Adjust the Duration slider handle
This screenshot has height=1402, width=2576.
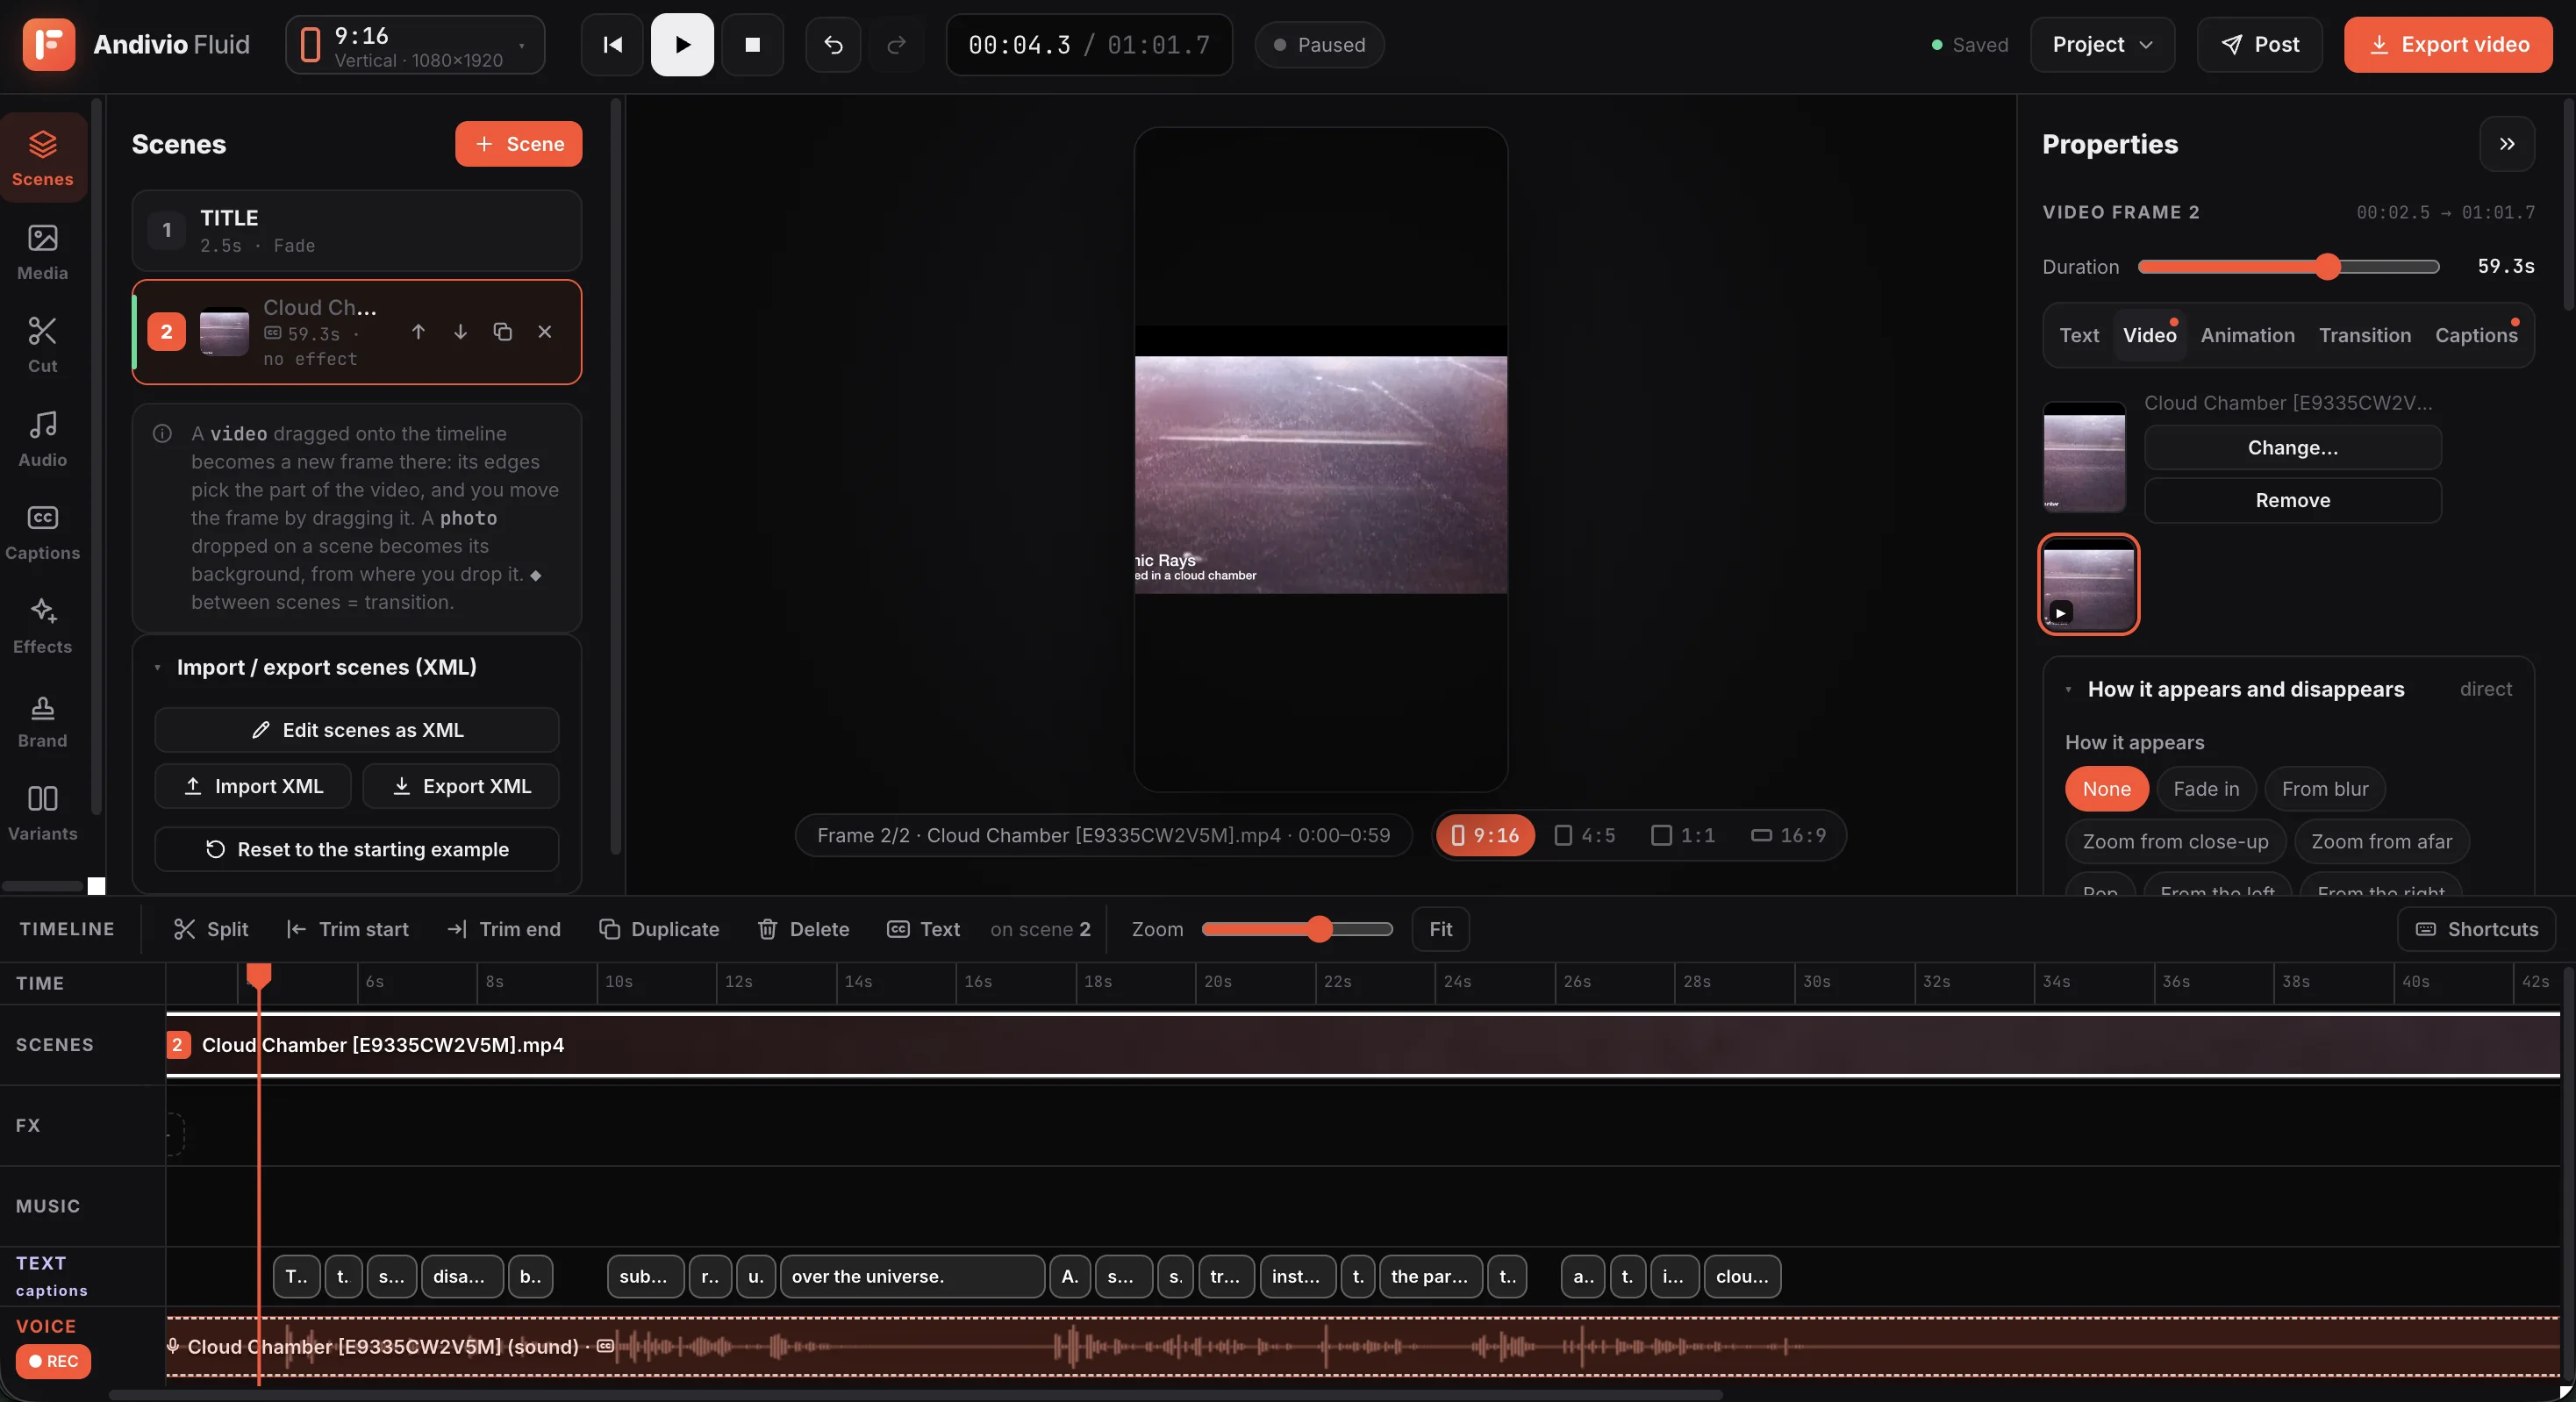point(2327,266)
